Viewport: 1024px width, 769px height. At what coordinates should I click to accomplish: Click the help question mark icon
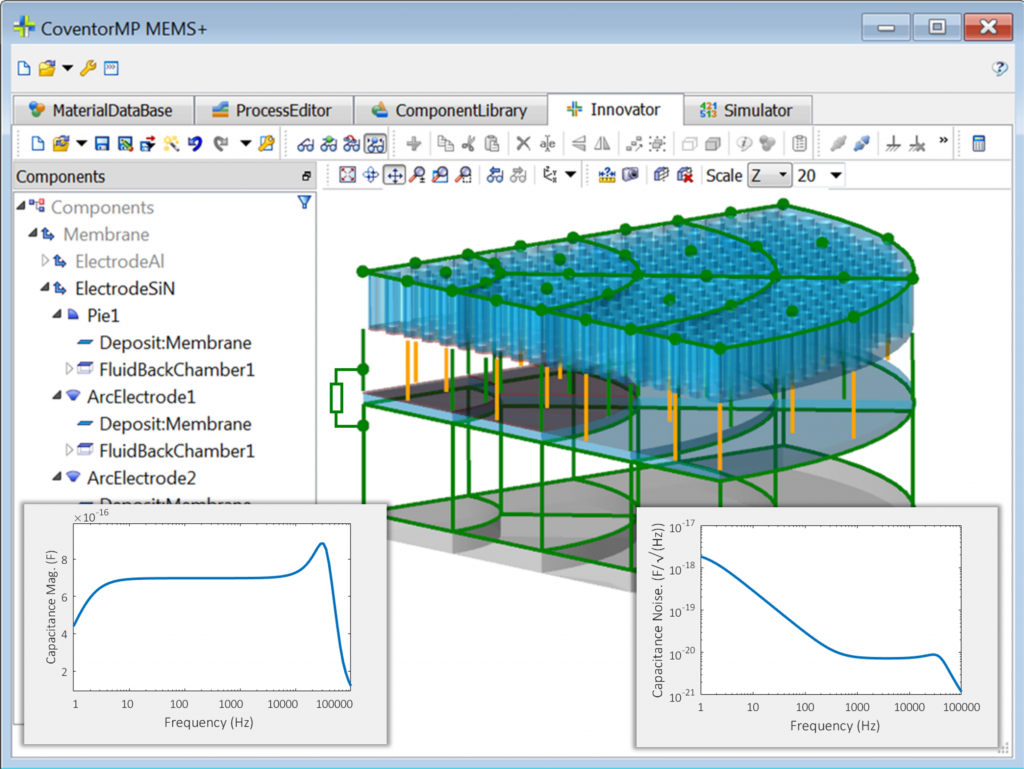pos(999,68)
